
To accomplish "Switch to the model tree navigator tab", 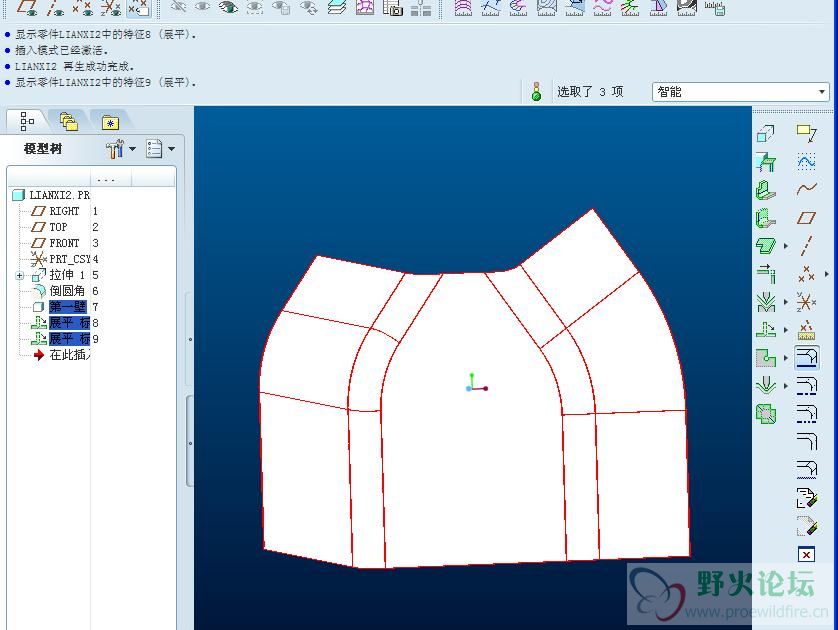I will point(27,122).
